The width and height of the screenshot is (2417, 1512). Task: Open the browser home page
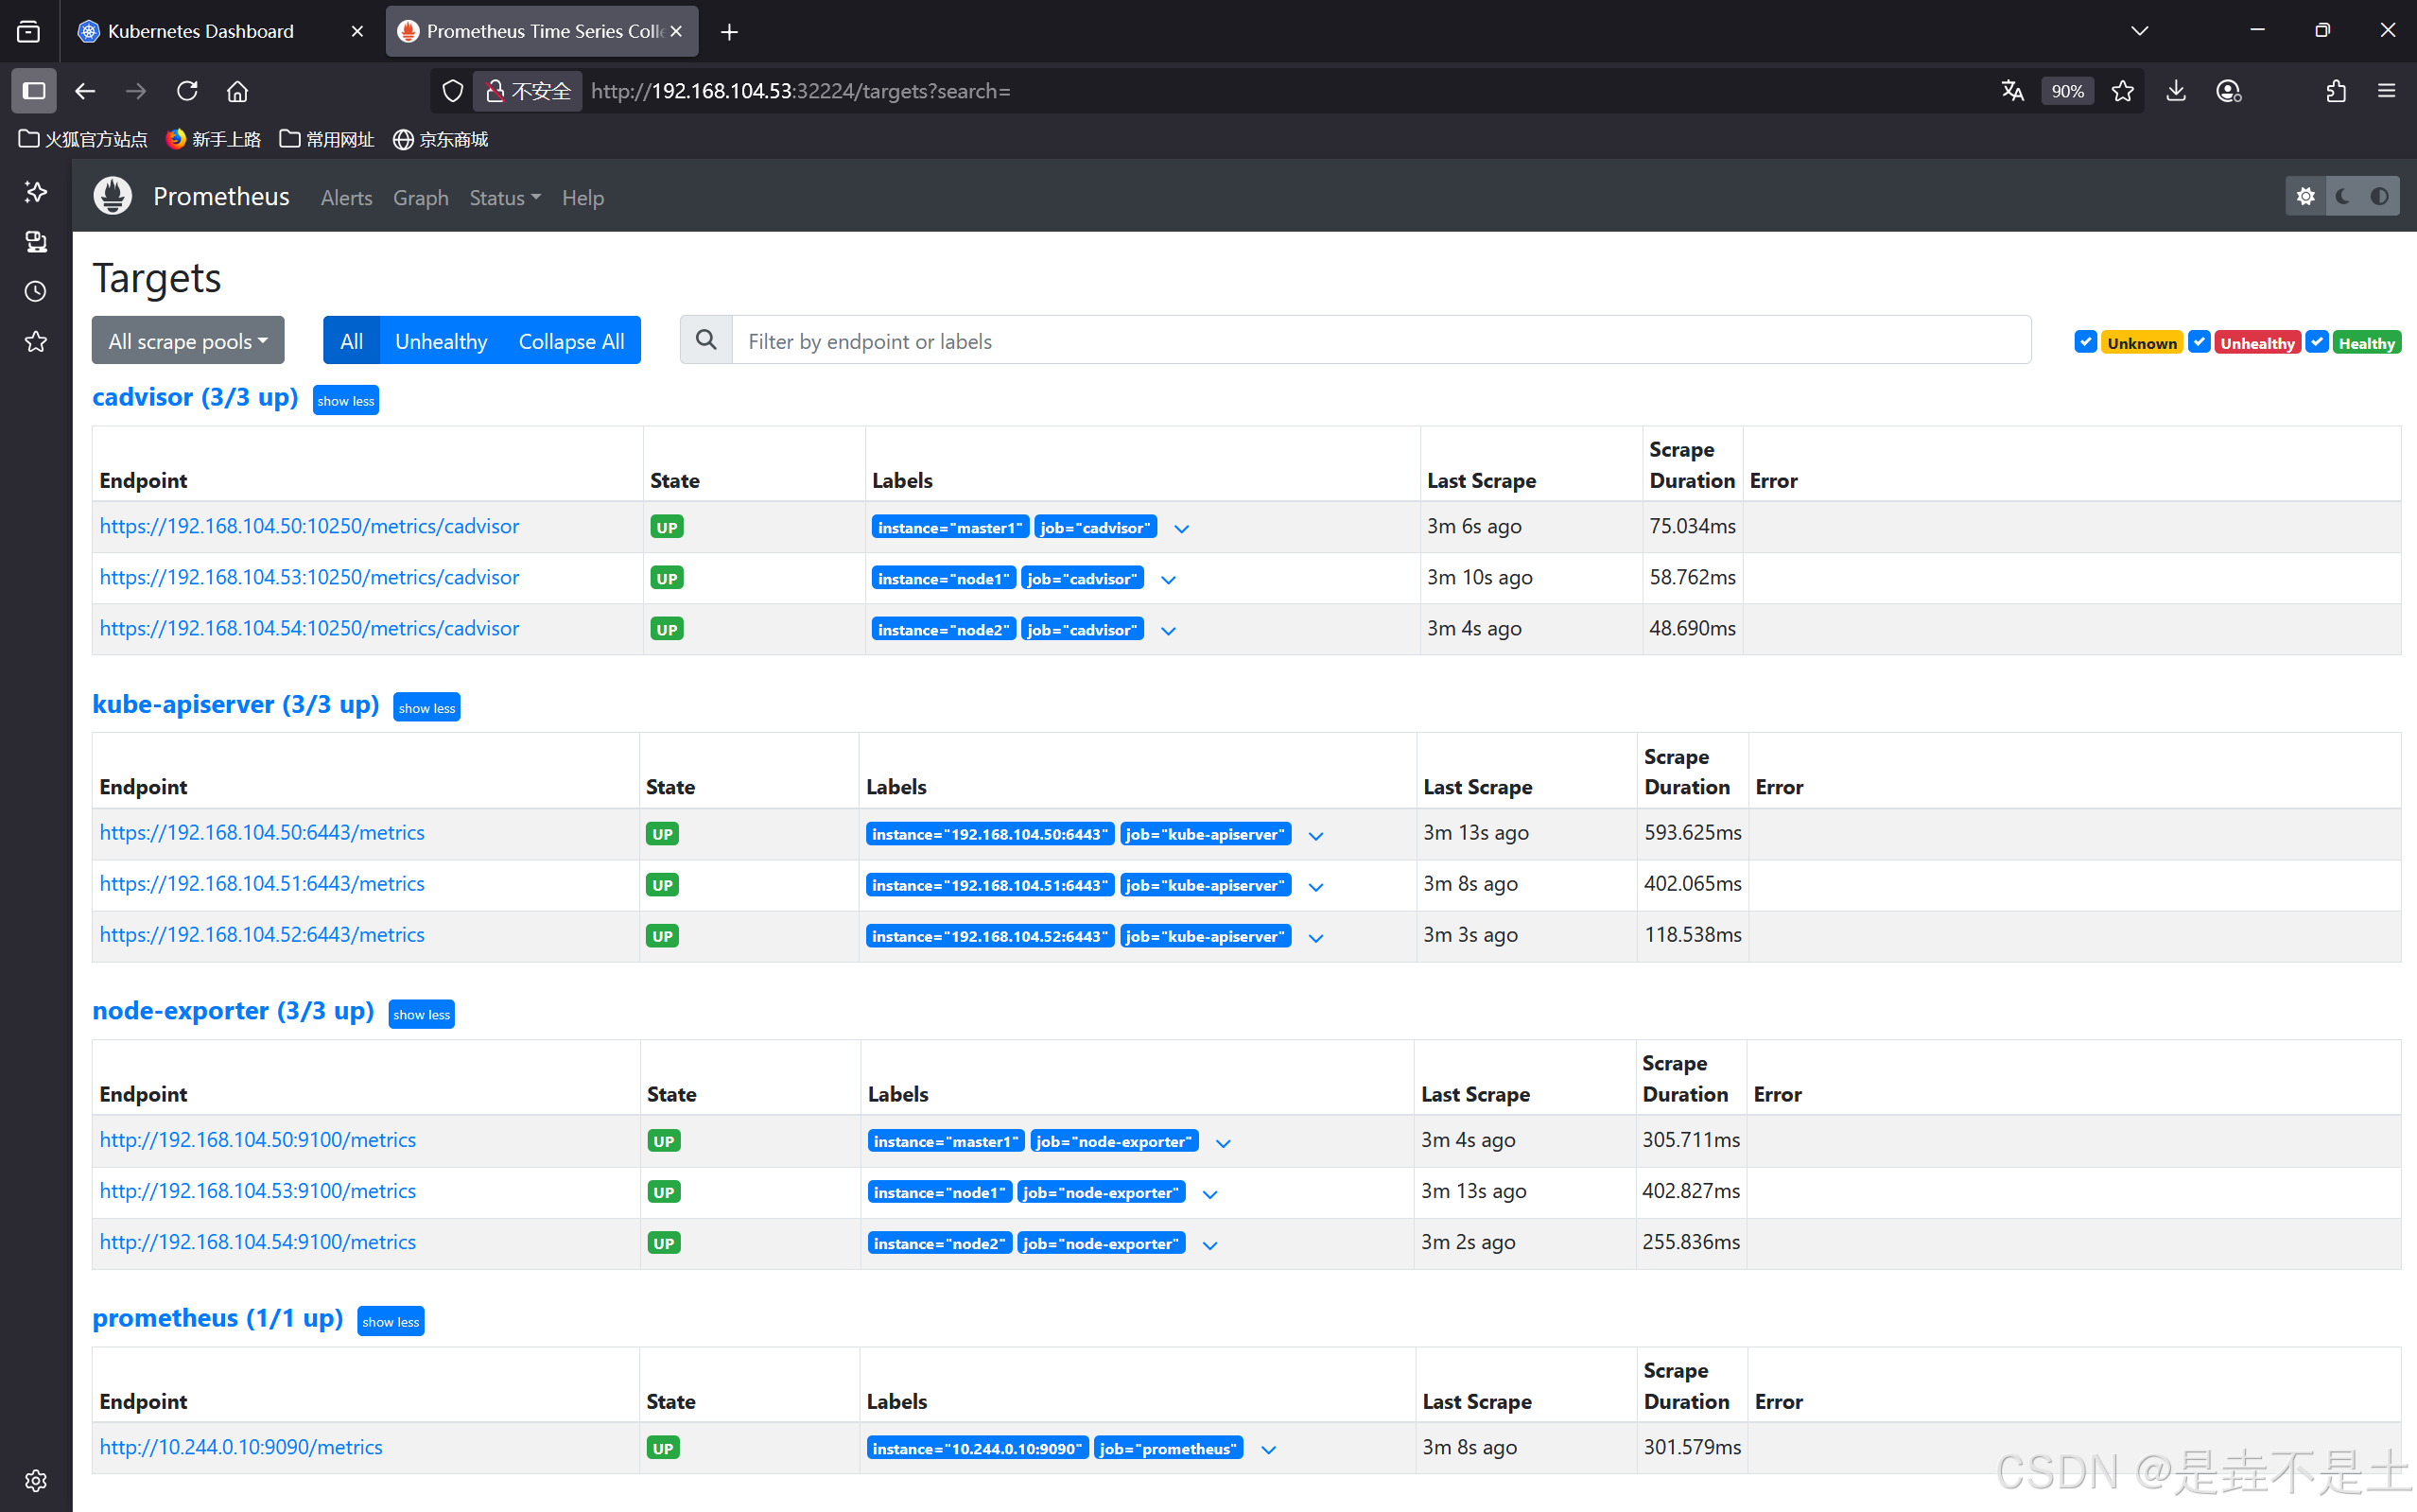click(x=237, y=91)
